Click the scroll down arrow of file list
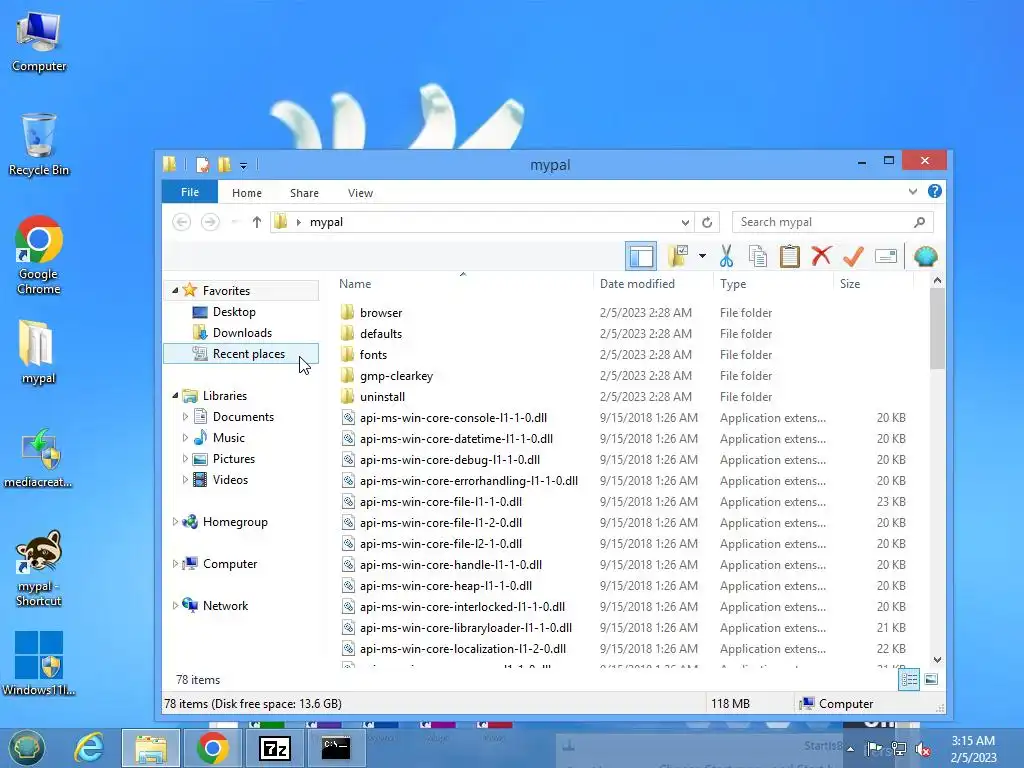The width and height of the screenshot is (1024, 768). [x=937, y=660]
